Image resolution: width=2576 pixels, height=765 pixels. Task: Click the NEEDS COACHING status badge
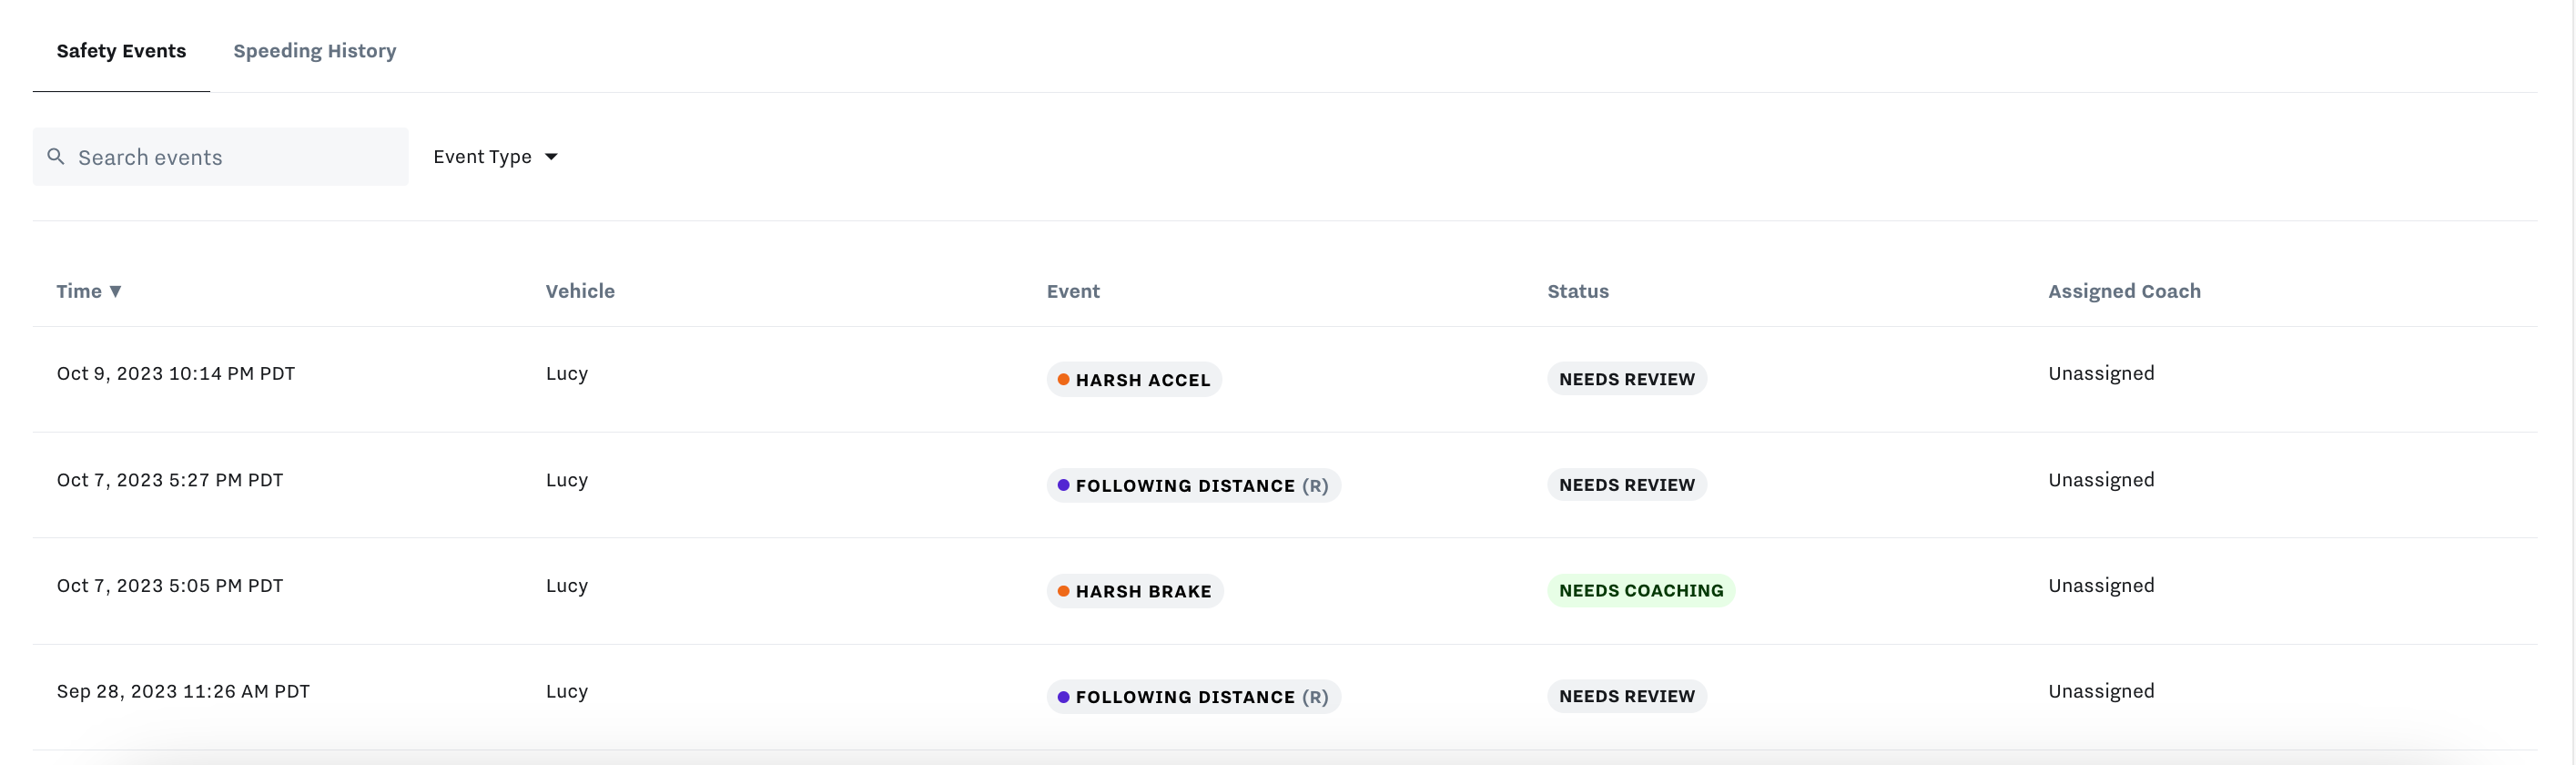click(x=1641, y=590)
